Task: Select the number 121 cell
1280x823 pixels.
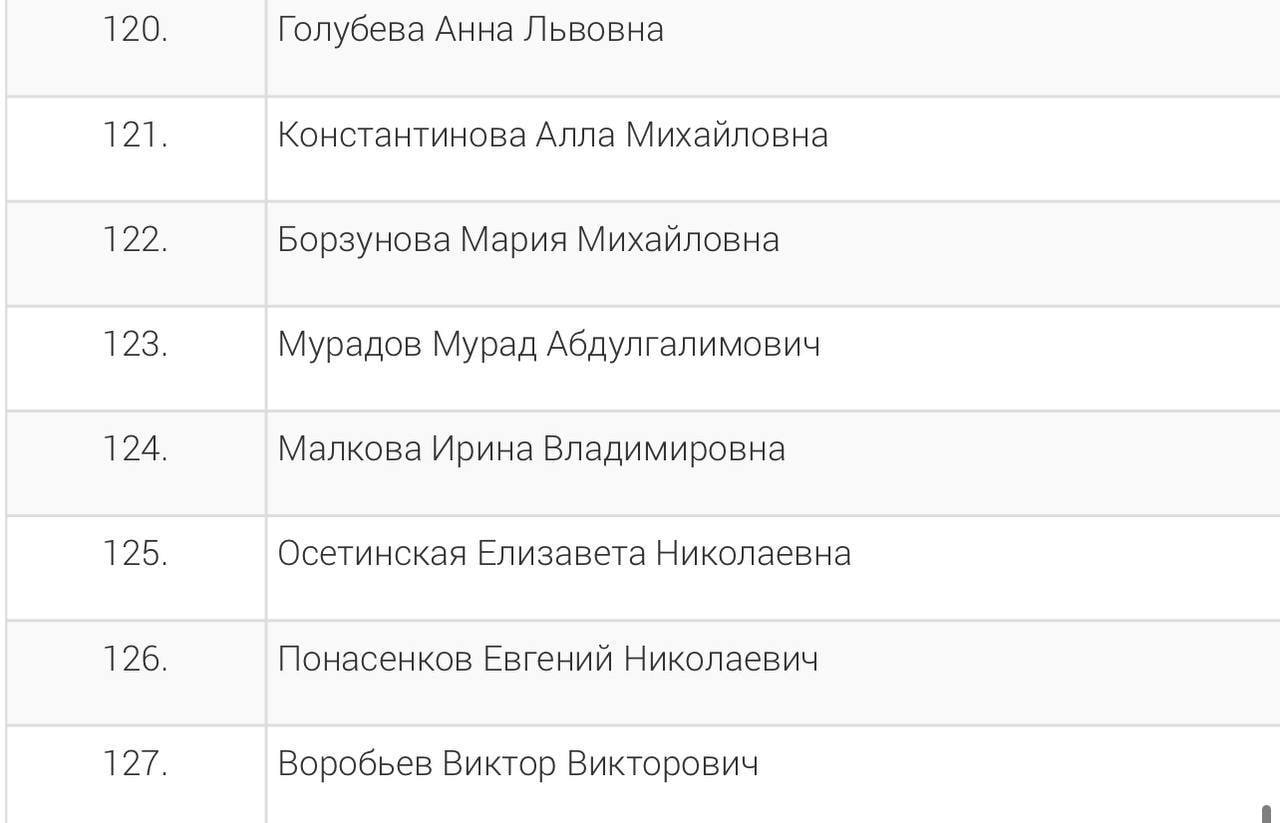Action: pos(135,135)
